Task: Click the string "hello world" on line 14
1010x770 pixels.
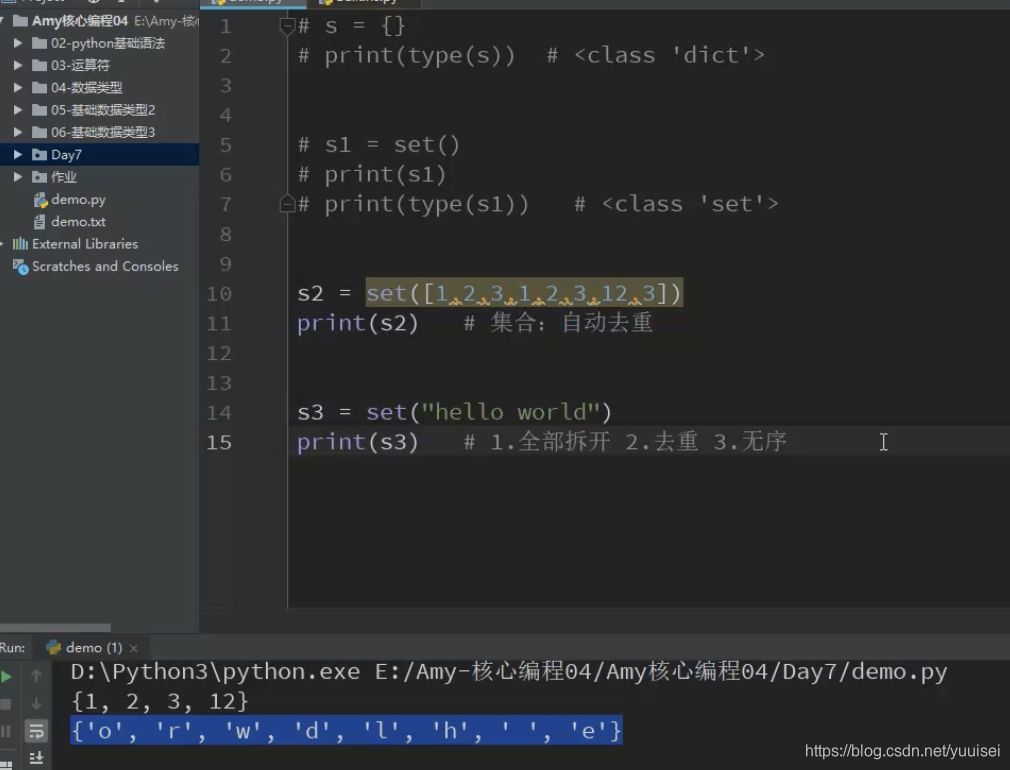Action: [511, 412]
